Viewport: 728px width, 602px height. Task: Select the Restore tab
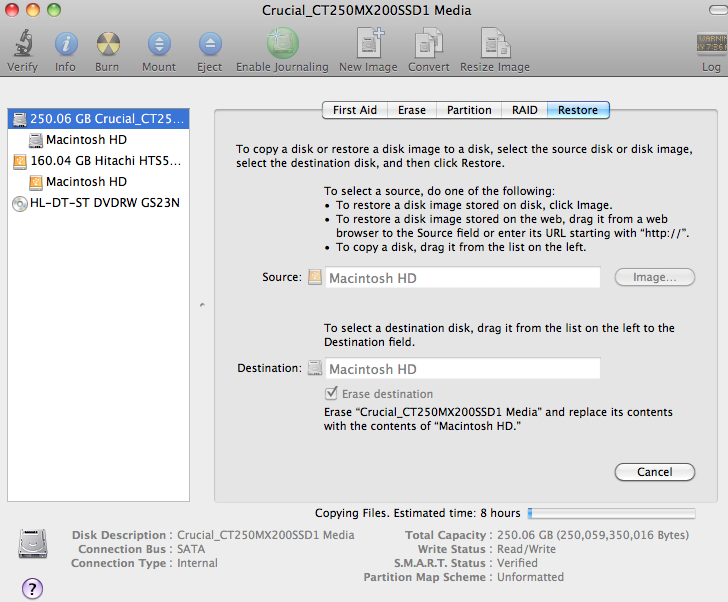578,110
